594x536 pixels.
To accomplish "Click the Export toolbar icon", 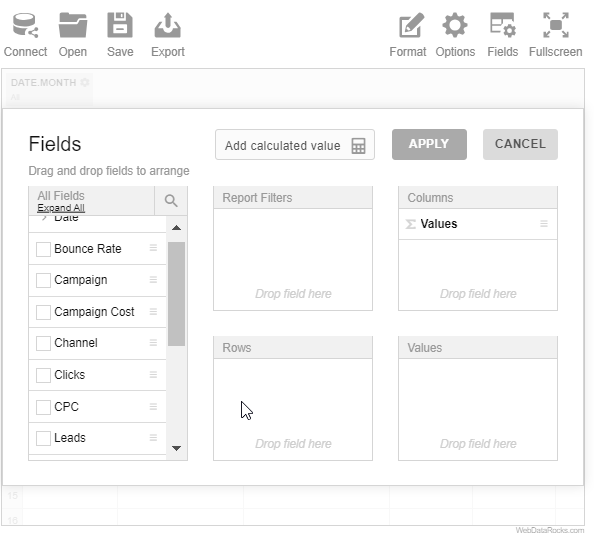I will pos(167,25).
